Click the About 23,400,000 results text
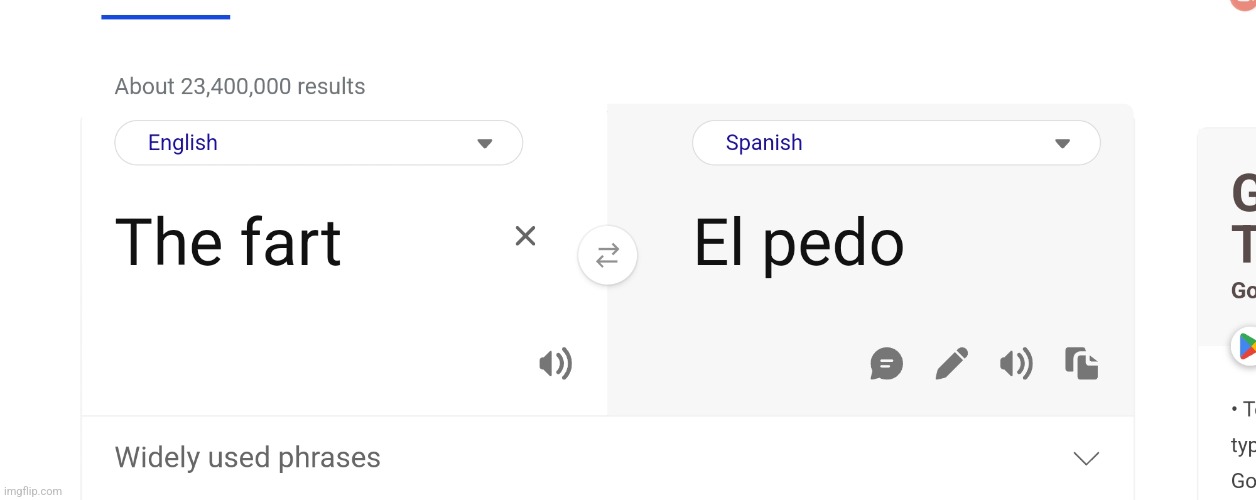The image size is (1256, 500). [x=240, y=87]
